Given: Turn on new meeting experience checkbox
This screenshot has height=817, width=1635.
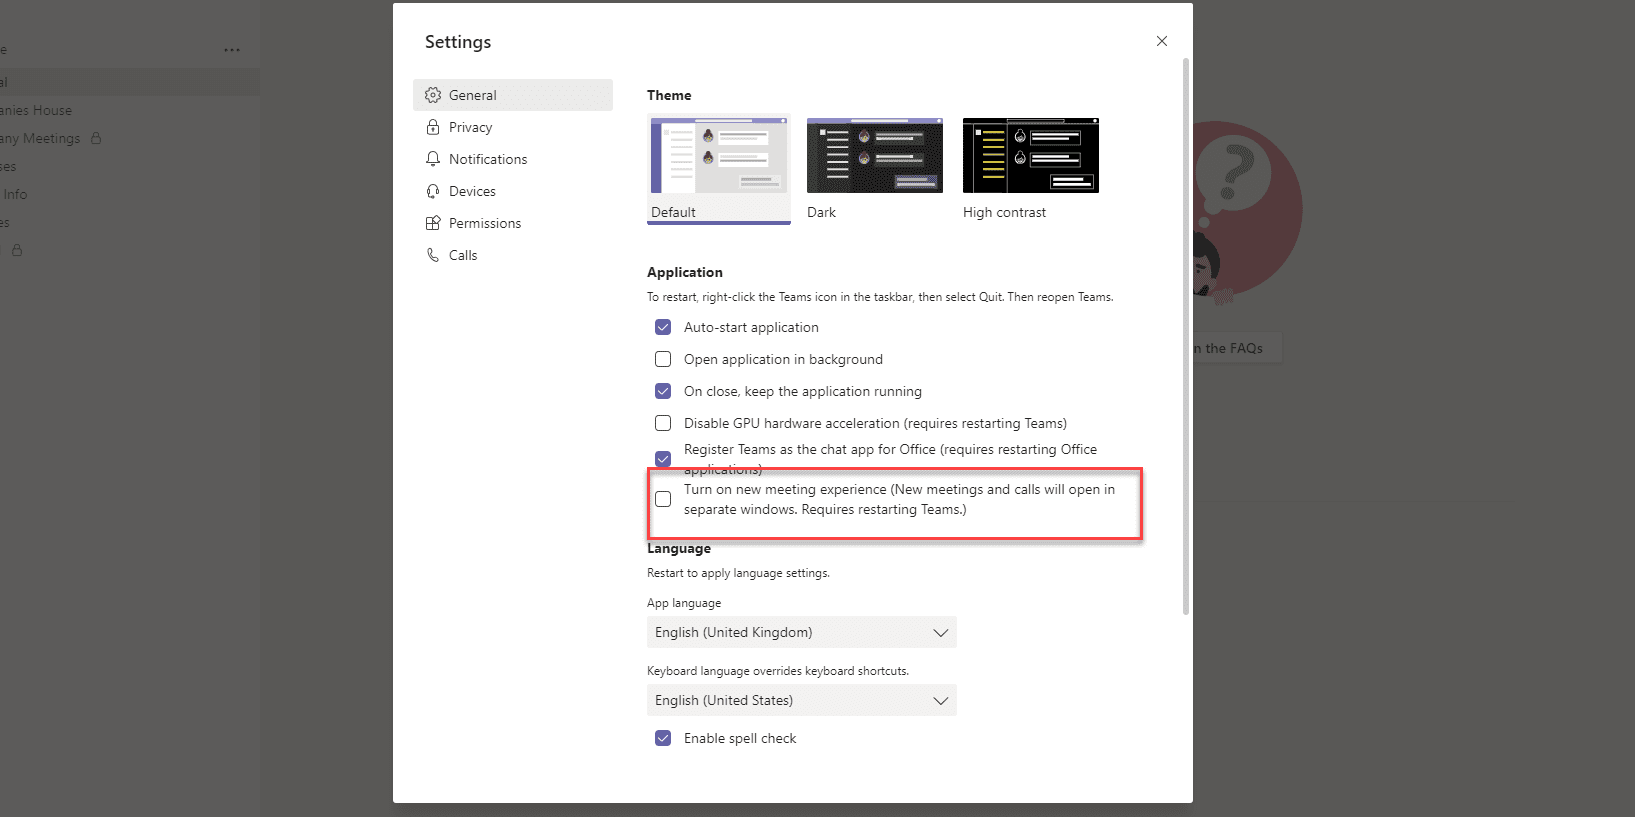Looking at the screenshot, I should [663, 499].
